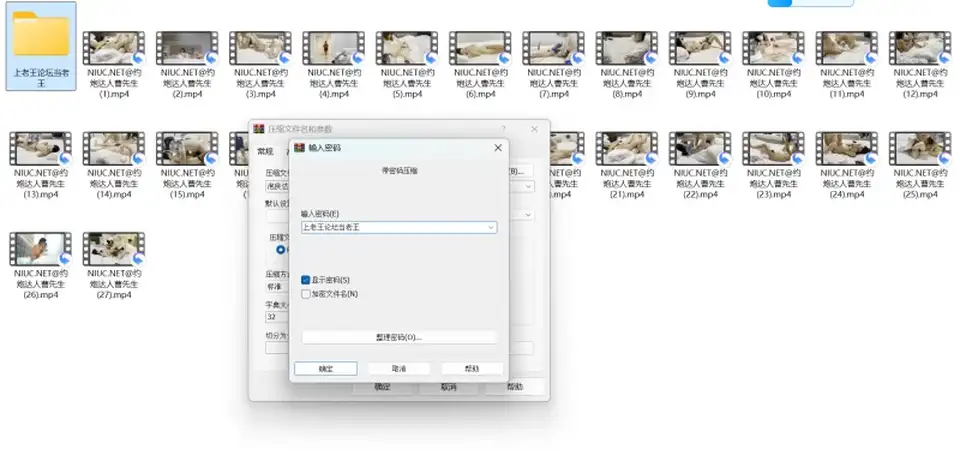Close the 输入密码 dialog with the X
This screenshot has width=960, height=467.
(498, 148)
